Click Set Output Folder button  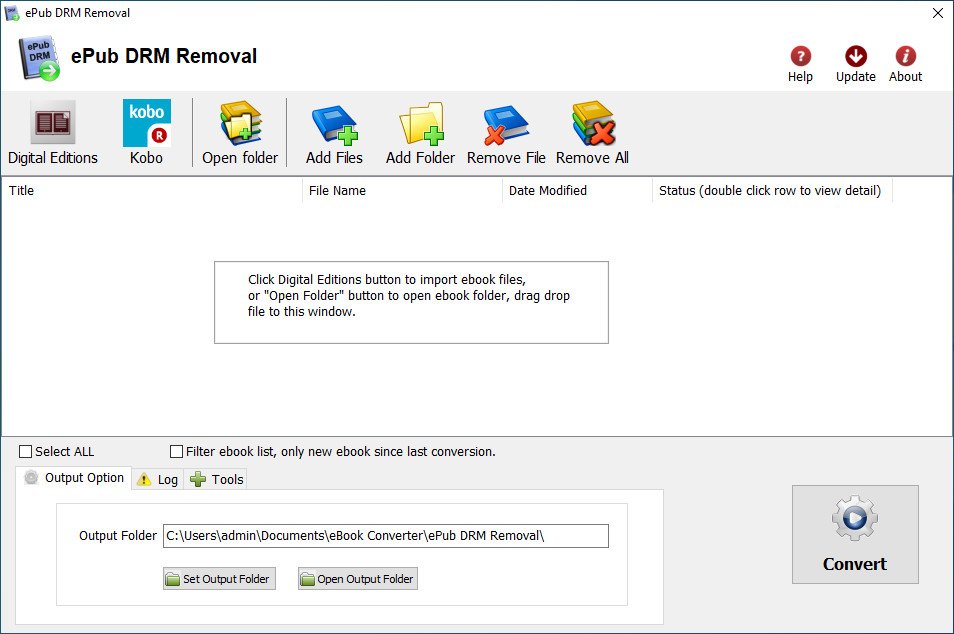coord(220,579)
